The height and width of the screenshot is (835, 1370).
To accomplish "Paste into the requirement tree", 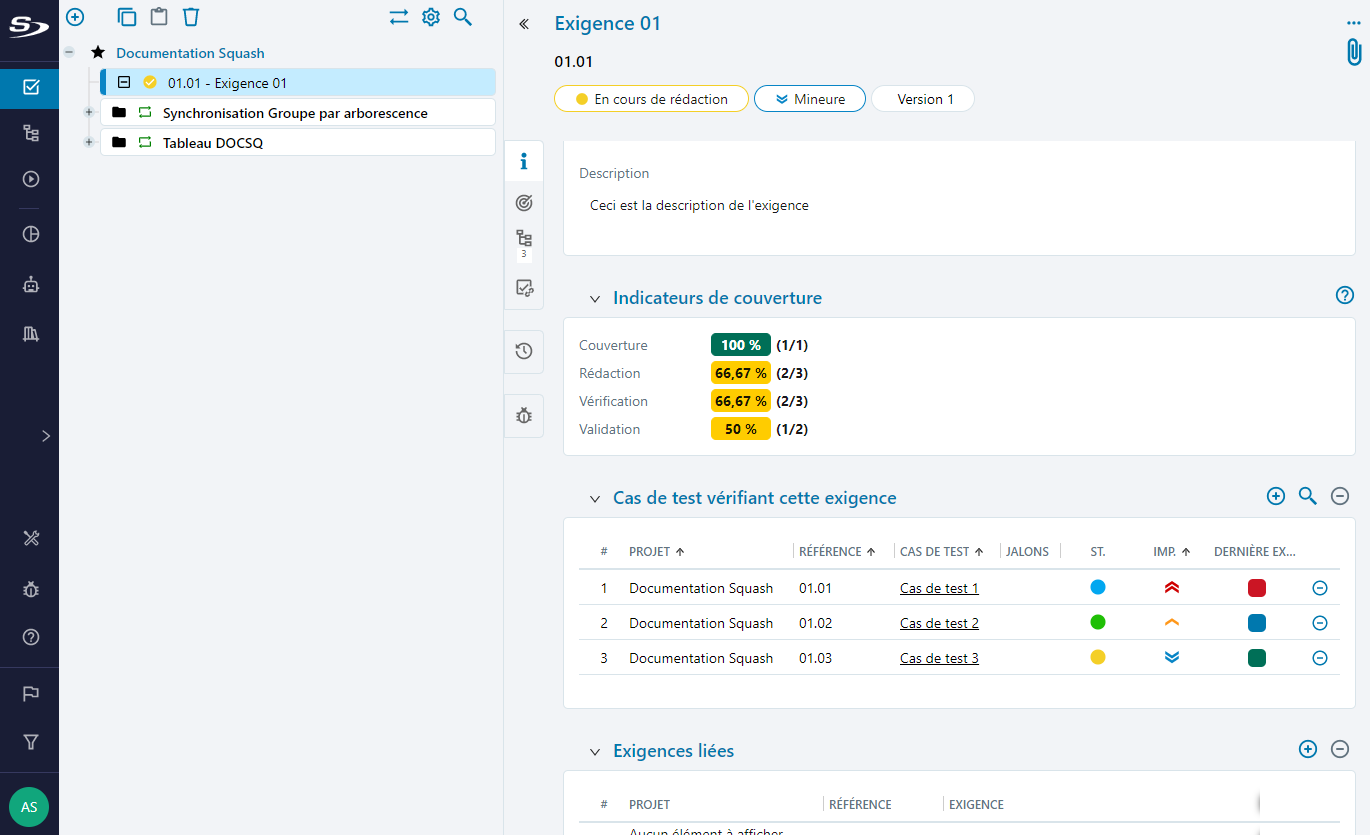I will 159,16.
